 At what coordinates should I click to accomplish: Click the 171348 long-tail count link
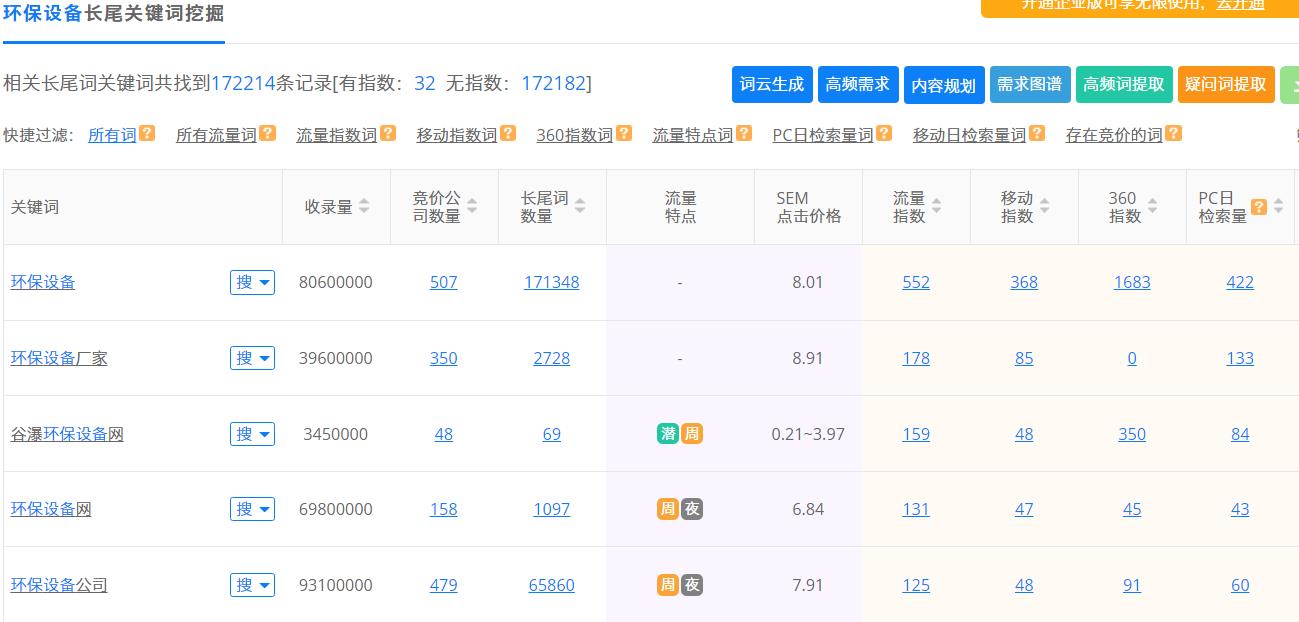point(551,282)
